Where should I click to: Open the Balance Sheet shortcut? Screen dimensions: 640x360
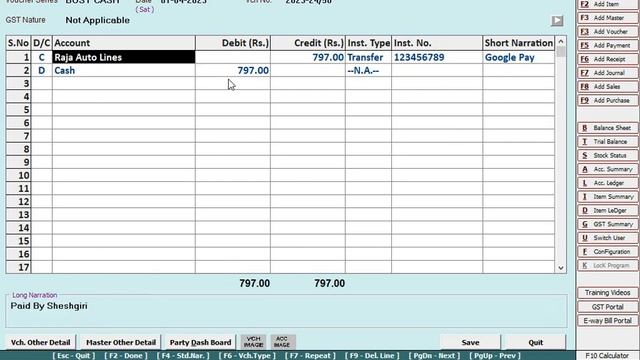[608, 128]
